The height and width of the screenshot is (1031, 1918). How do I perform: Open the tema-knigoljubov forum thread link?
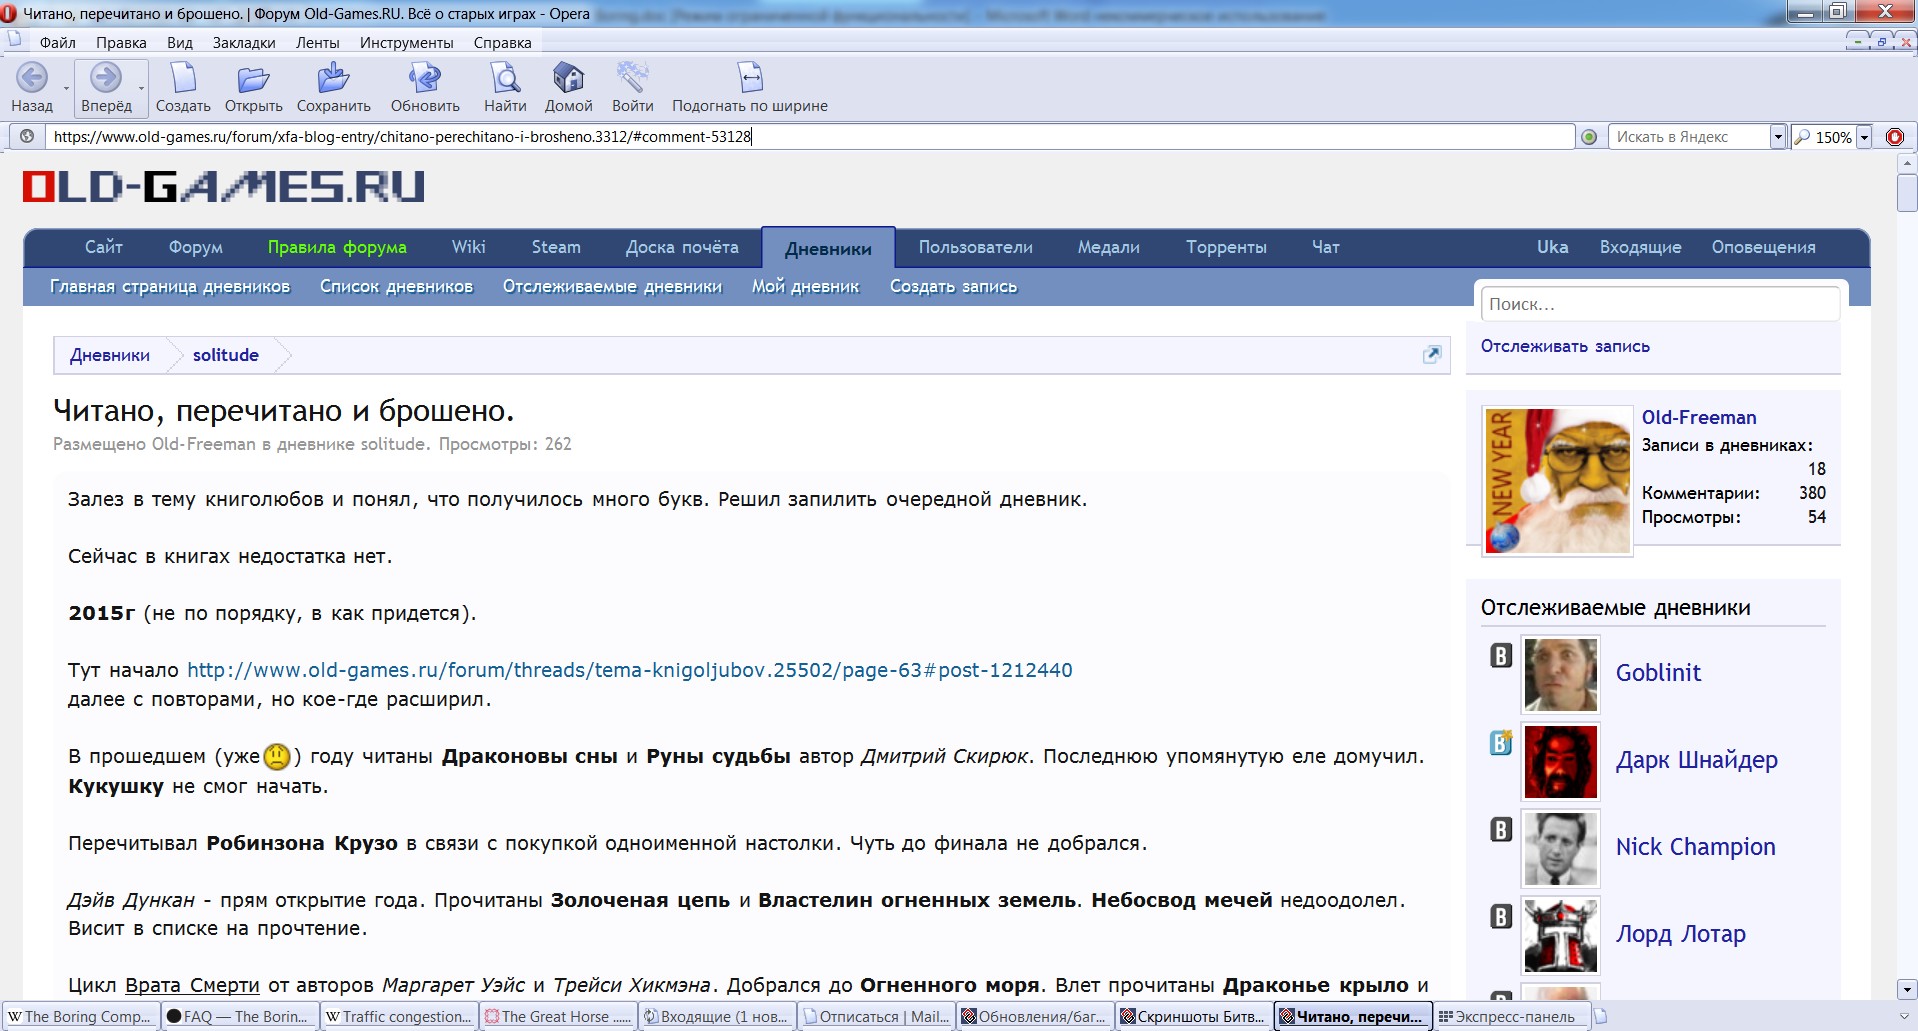coord(629,670)
